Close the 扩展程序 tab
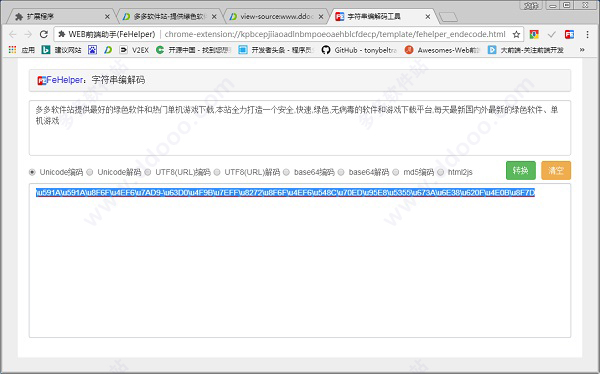The width and height of the screenshot is (600, 374). (107, 17)
